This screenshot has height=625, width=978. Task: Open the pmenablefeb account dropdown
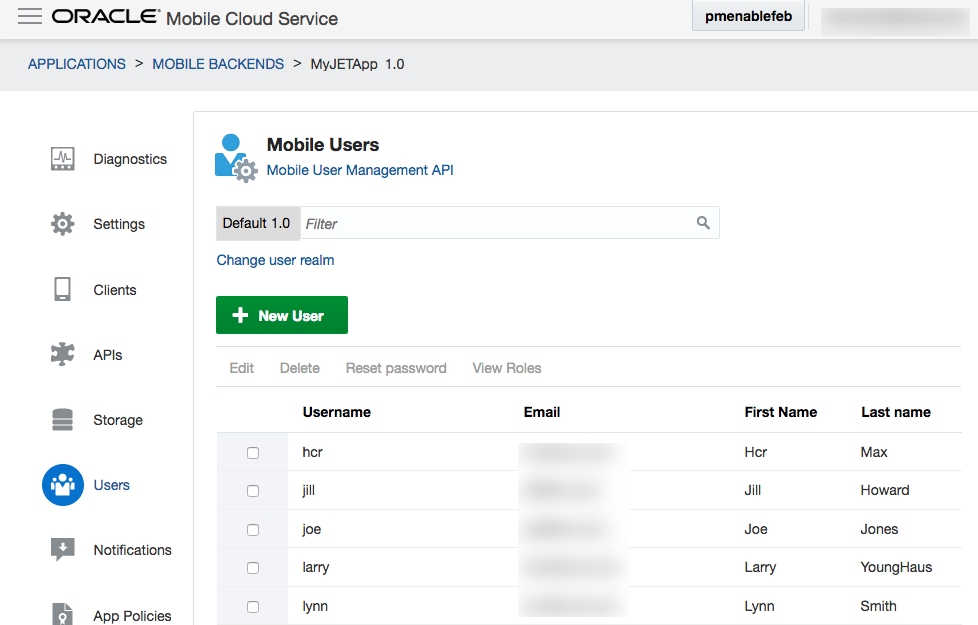pos(749,16)
